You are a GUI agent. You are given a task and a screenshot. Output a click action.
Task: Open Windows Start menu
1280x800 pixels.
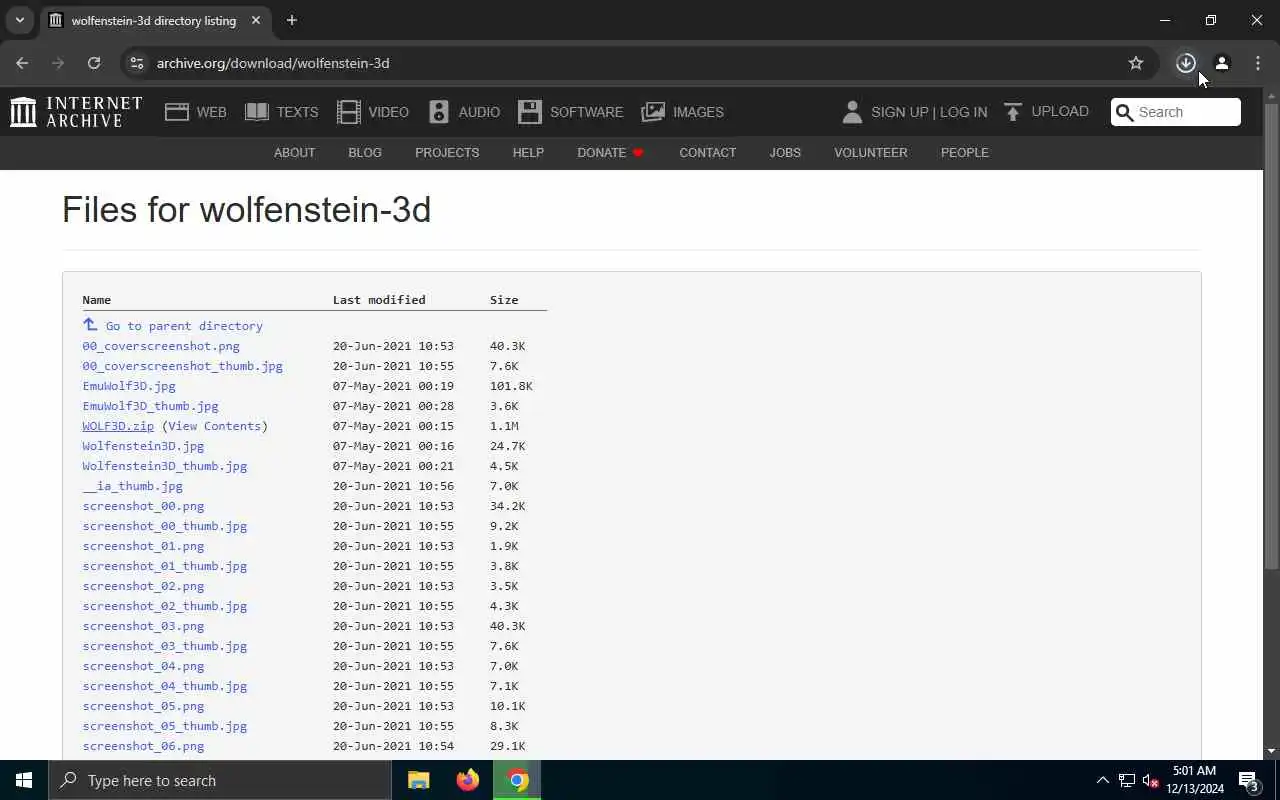24,780
